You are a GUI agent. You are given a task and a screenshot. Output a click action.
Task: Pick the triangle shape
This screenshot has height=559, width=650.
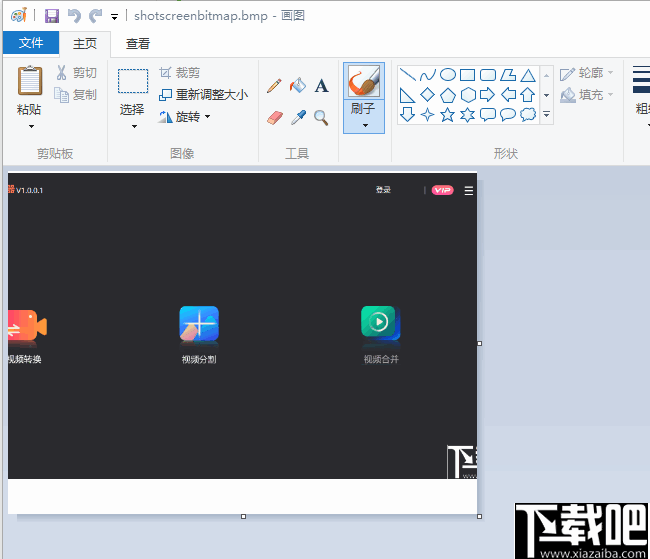click(528, 75)
